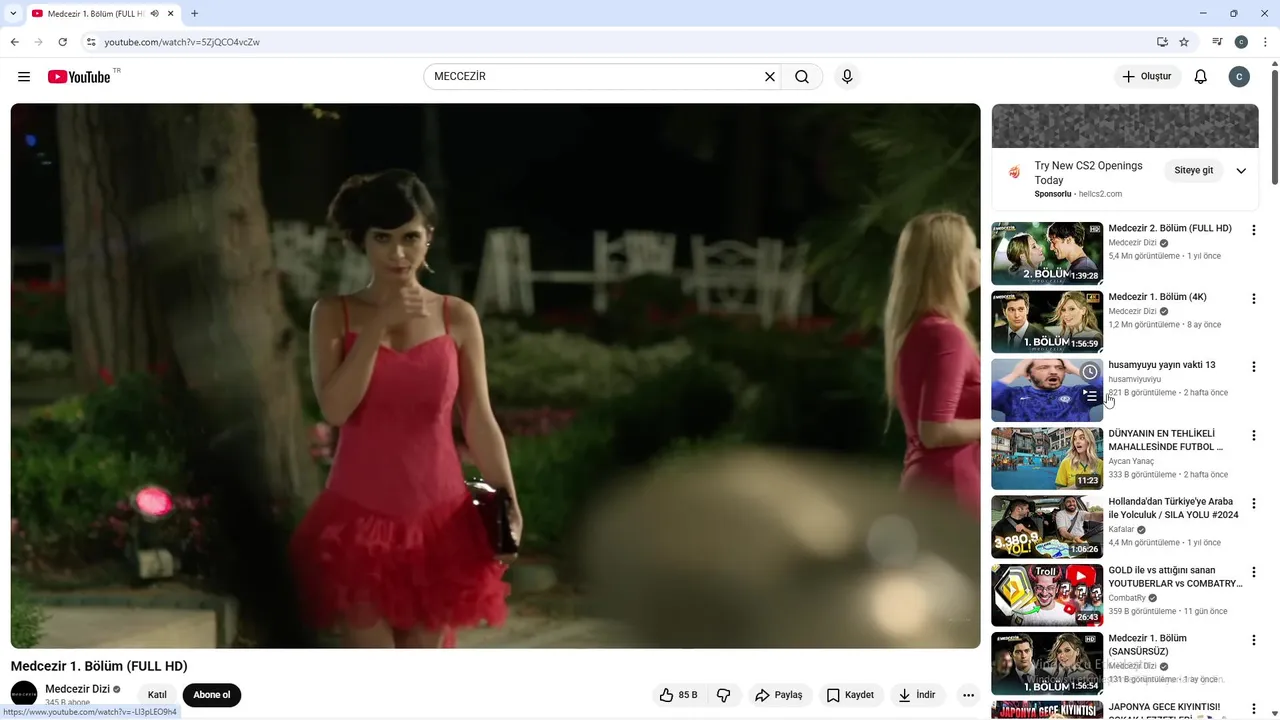Open Kafalar channel name link
The width and height of the screenshot is (1280, 720).
[1121, 529]
